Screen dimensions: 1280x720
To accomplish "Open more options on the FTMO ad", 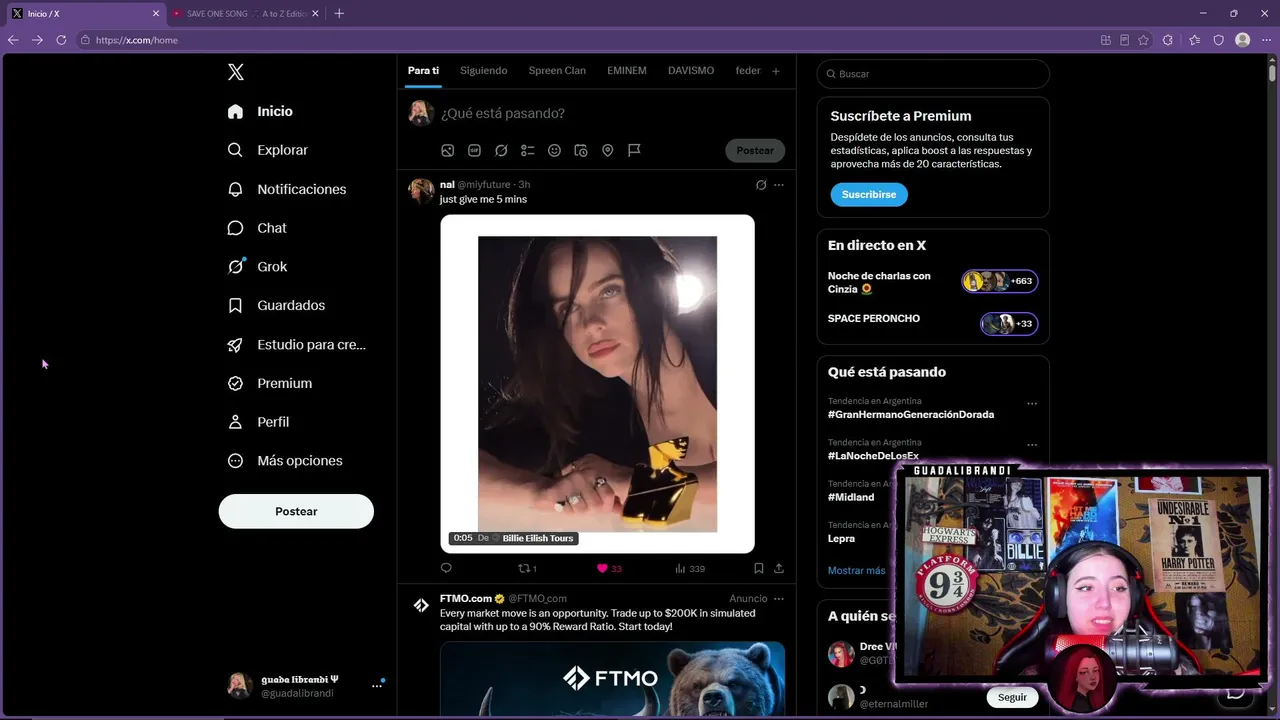I will [779, 598].
